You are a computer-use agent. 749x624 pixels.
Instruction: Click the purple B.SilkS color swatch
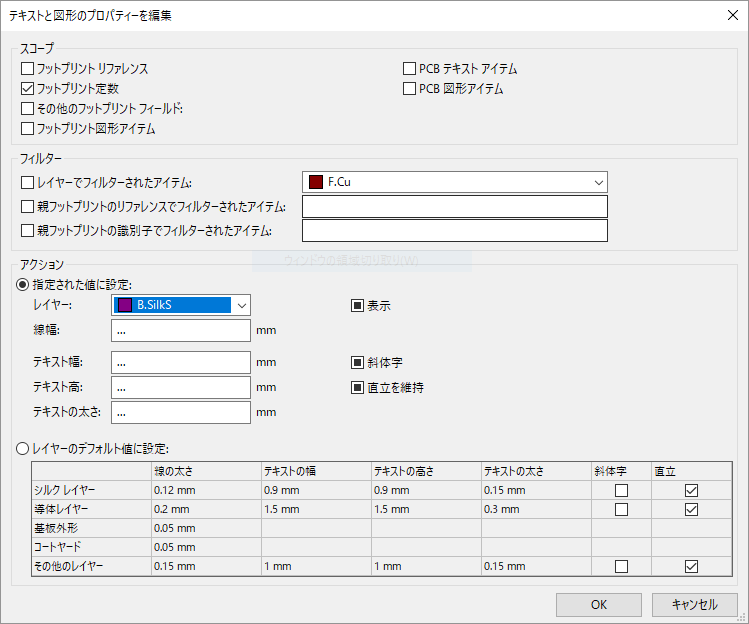(x=125, y=305)
